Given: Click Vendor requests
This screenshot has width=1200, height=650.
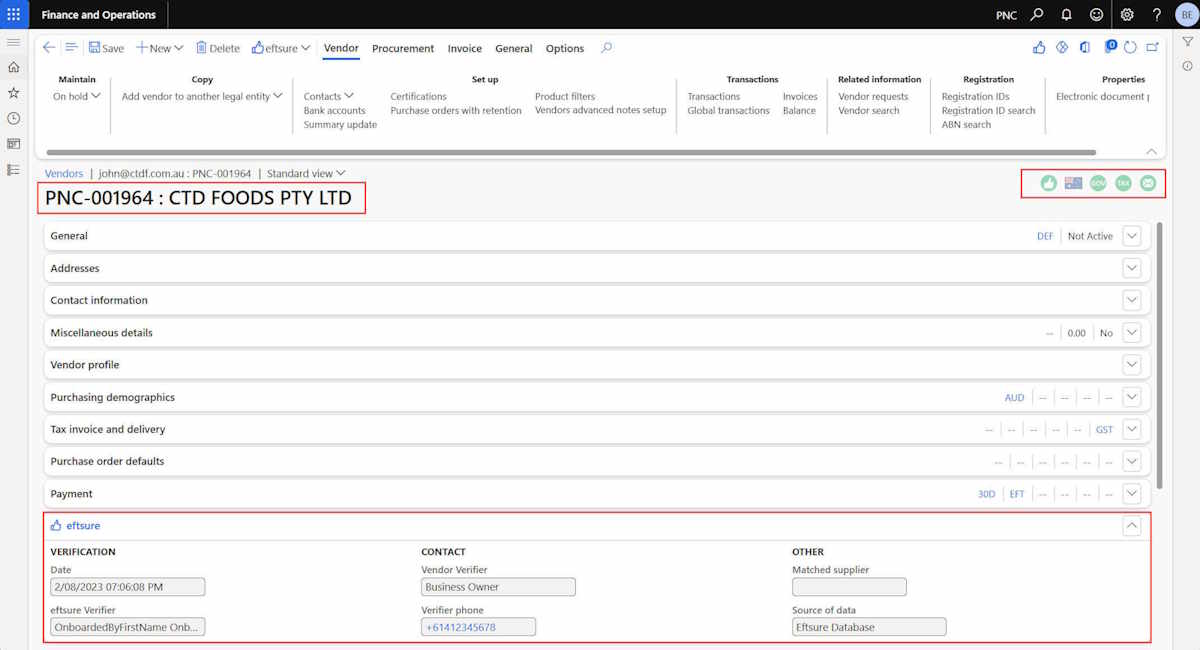Looking at the screenshot, I should [873, 97].
